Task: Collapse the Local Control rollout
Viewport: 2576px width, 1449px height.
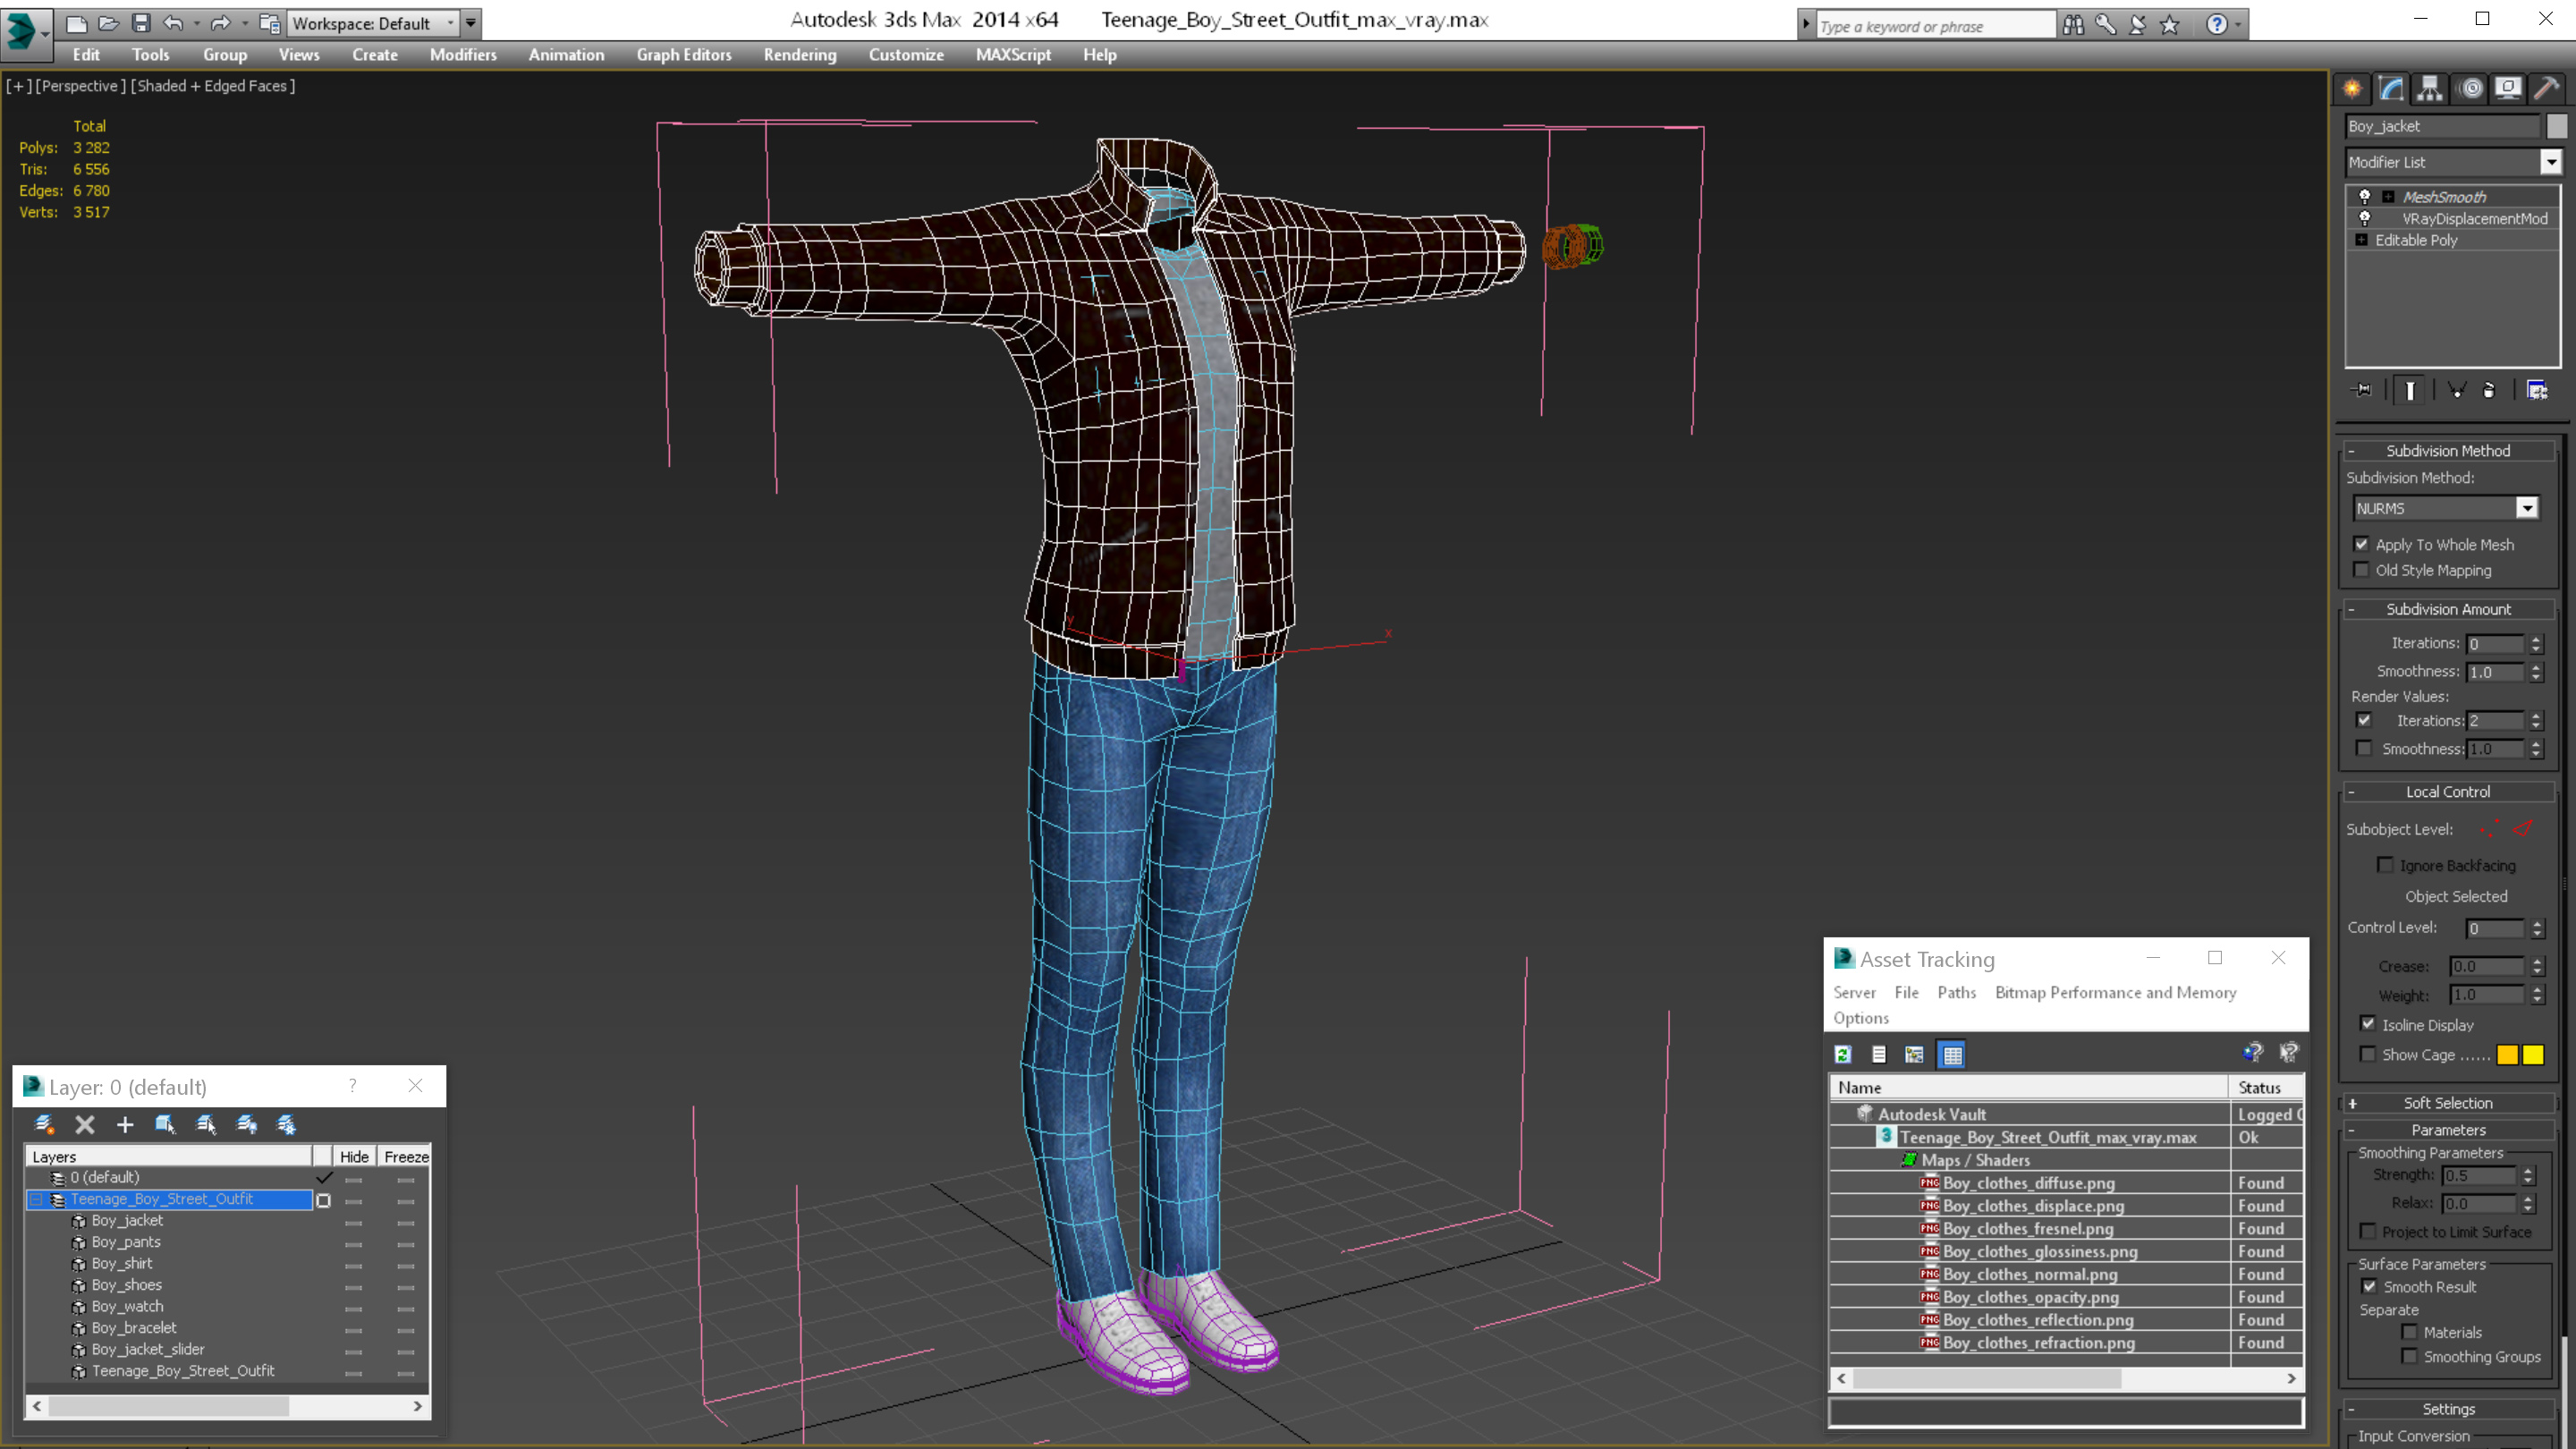Action: (2448, 791)
